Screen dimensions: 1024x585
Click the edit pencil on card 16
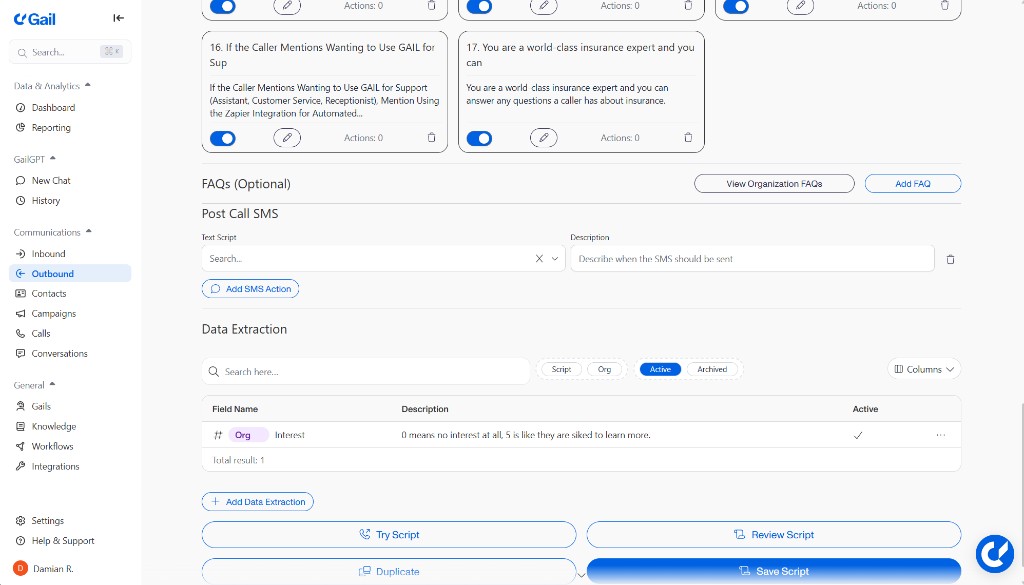click(287, 138)
